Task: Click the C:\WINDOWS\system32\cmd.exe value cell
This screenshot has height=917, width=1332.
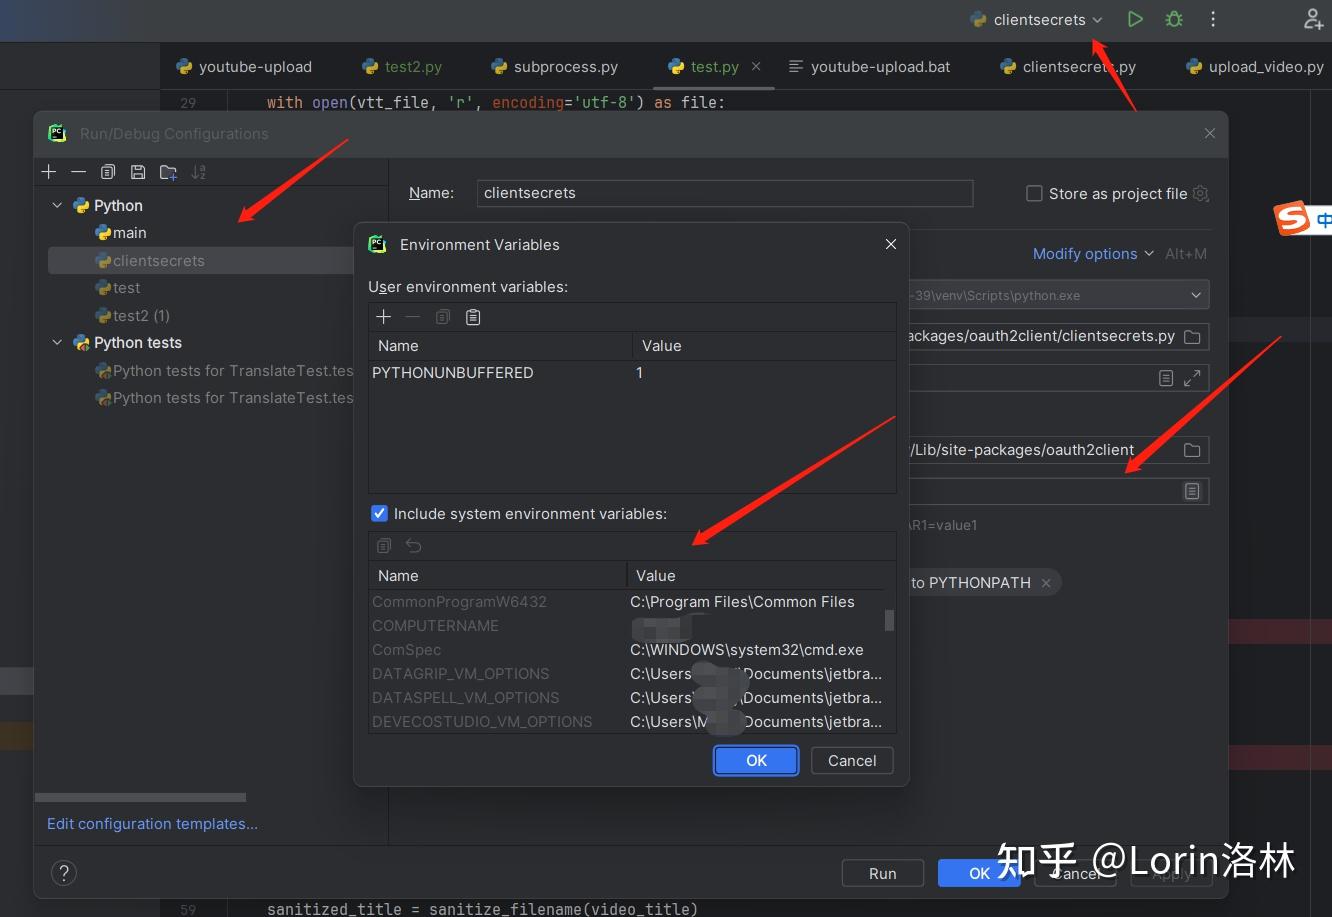Action: coord(747,650)
